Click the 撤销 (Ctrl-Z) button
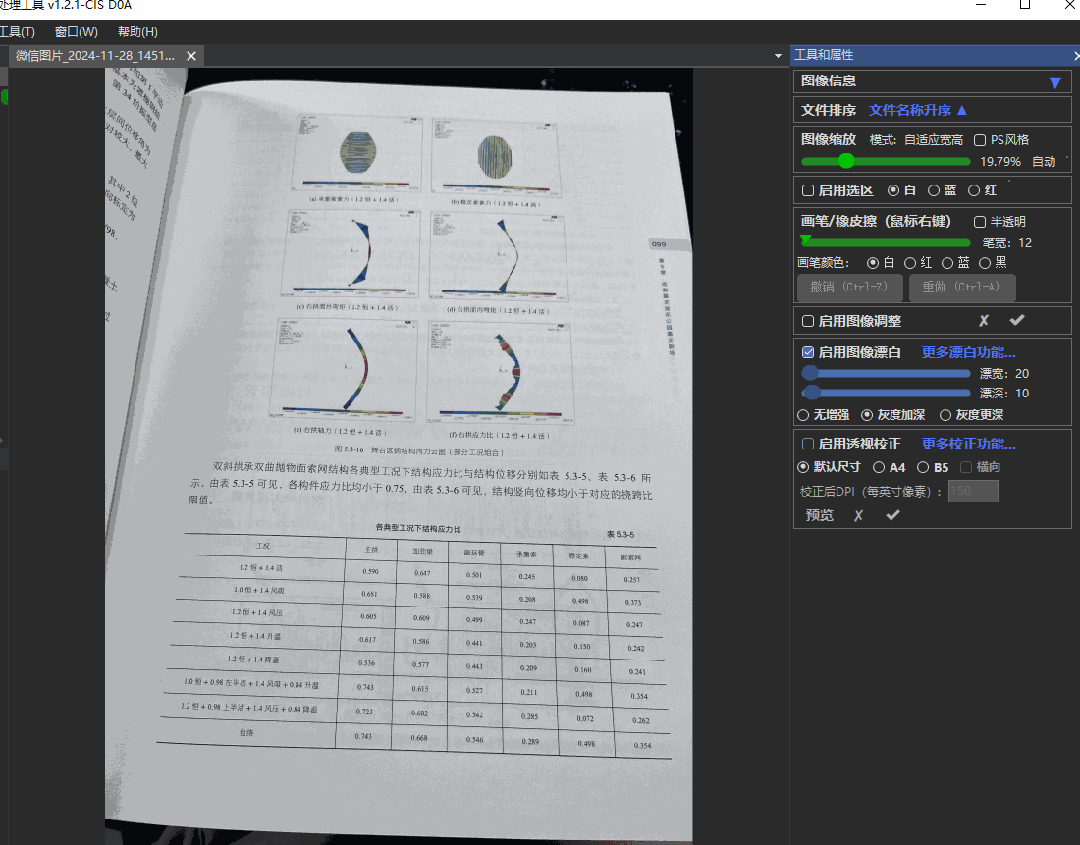Screen dimensions: 1080x845 pos(849,287)
